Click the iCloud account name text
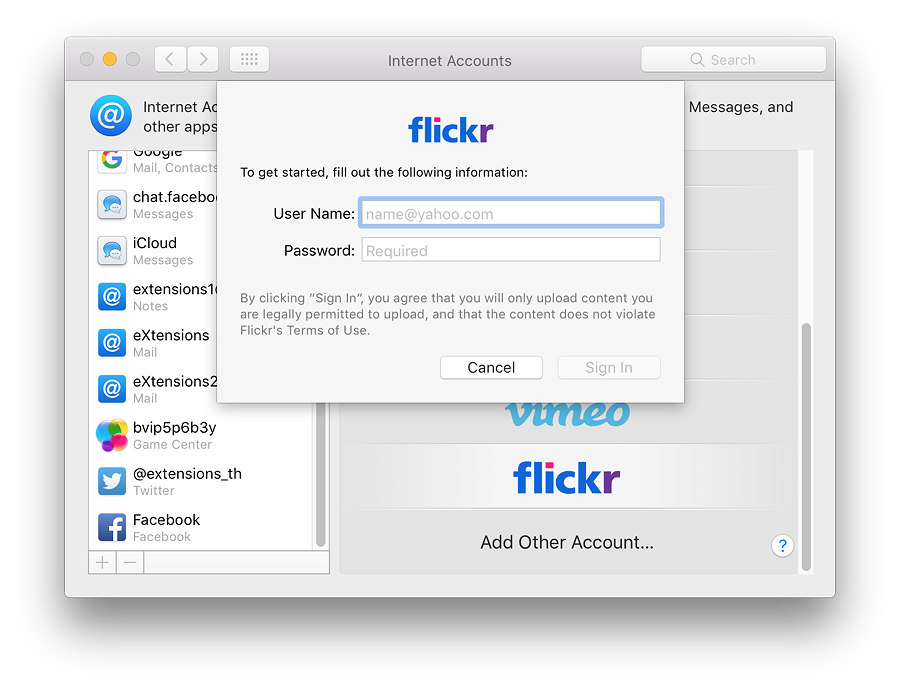Screen dimensions: 900x690 [155, 243]
